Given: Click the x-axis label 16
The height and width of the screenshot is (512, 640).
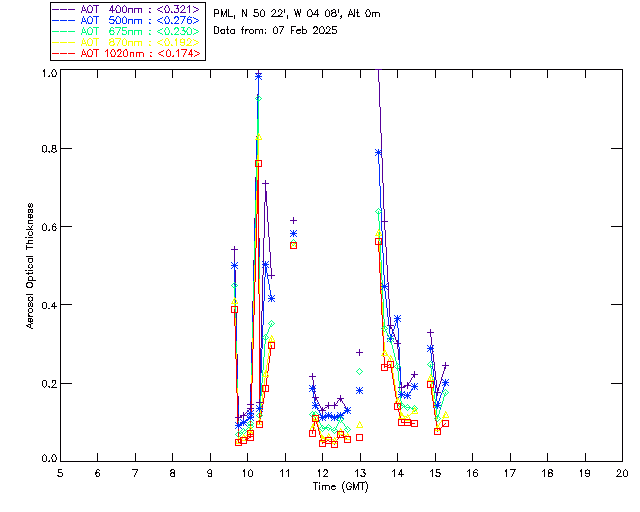Looking at the screenshot, I should (x=473, y=473).
